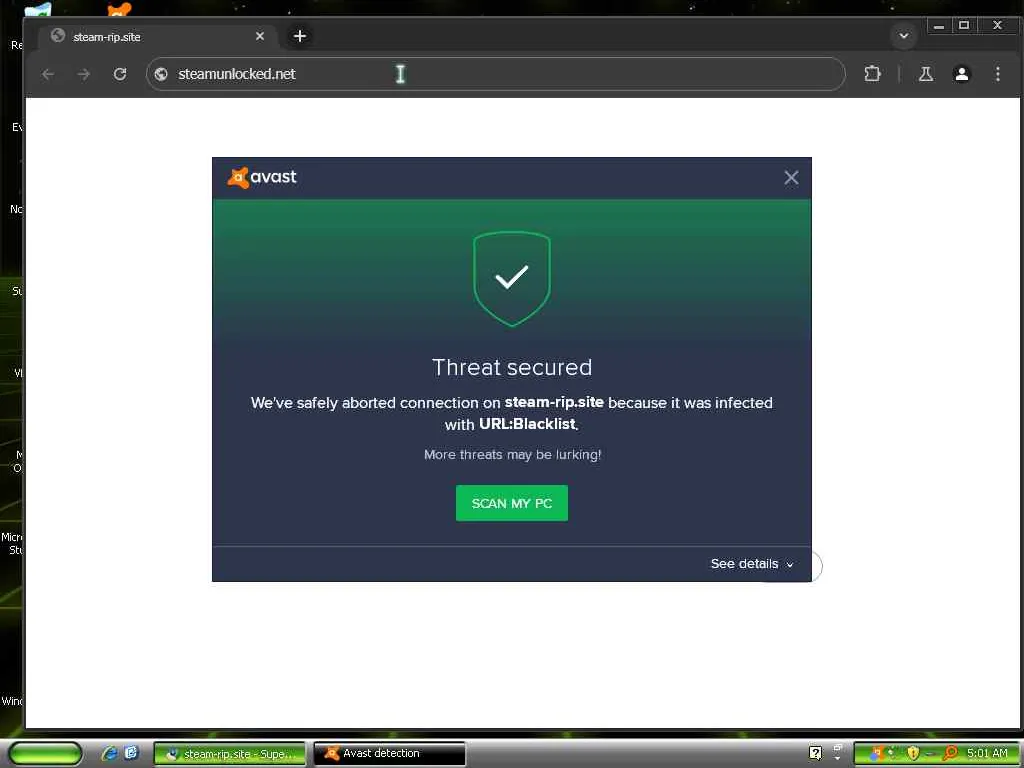Open the Chrome three-dot menu
1024x768 pixels.
997,74
